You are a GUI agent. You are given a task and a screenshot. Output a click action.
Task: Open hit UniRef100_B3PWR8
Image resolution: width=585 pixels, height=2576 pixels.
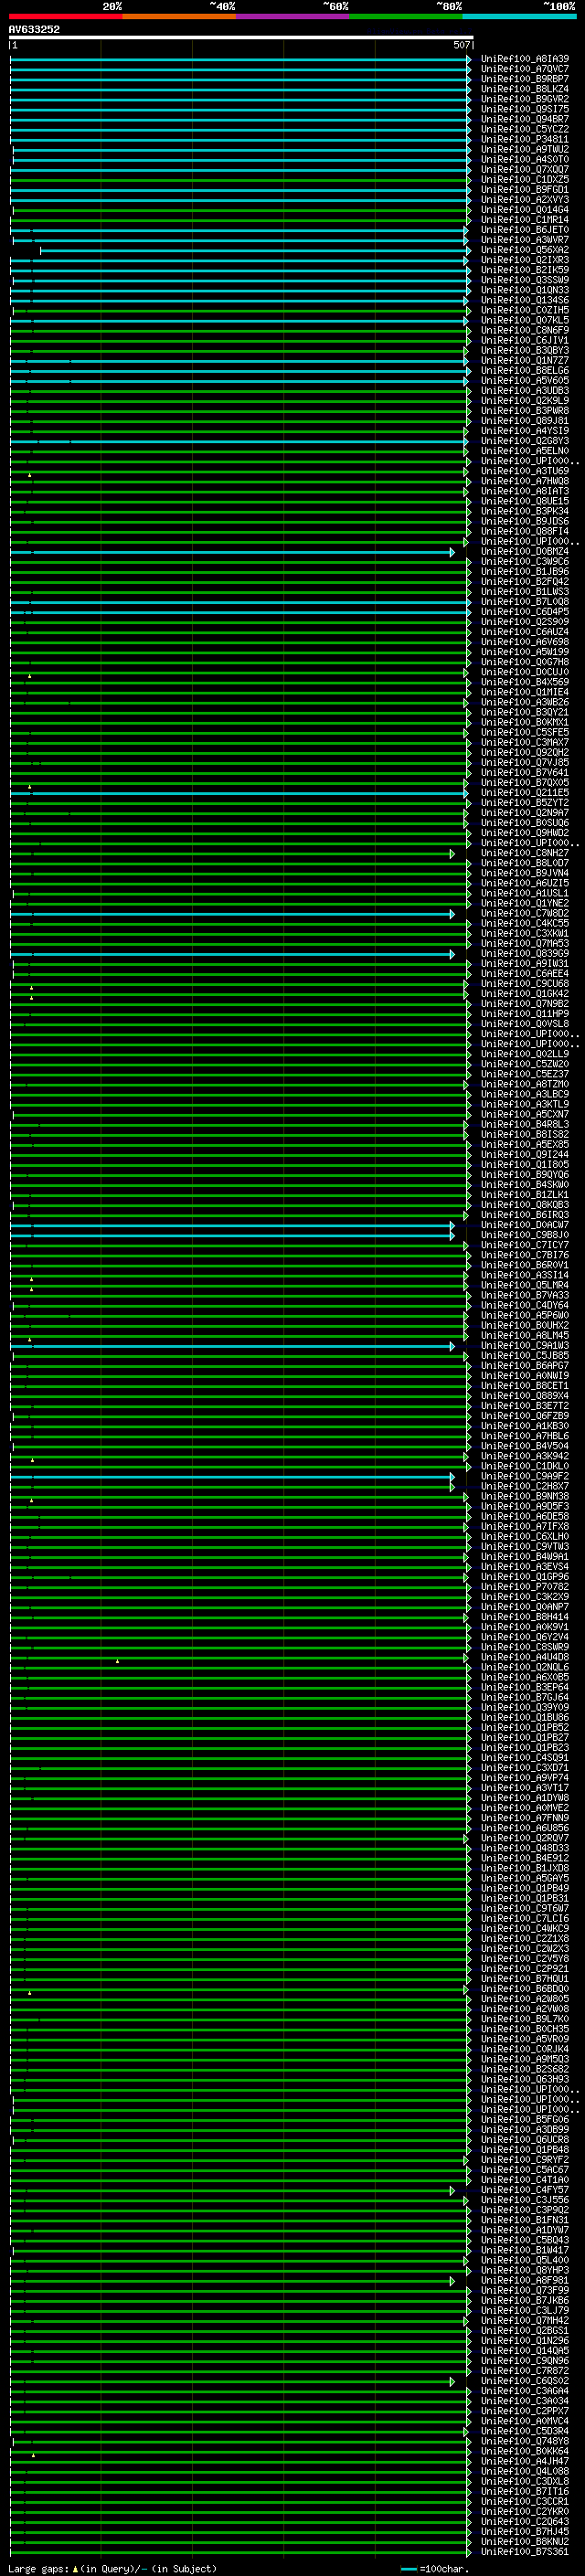point(525,411)
